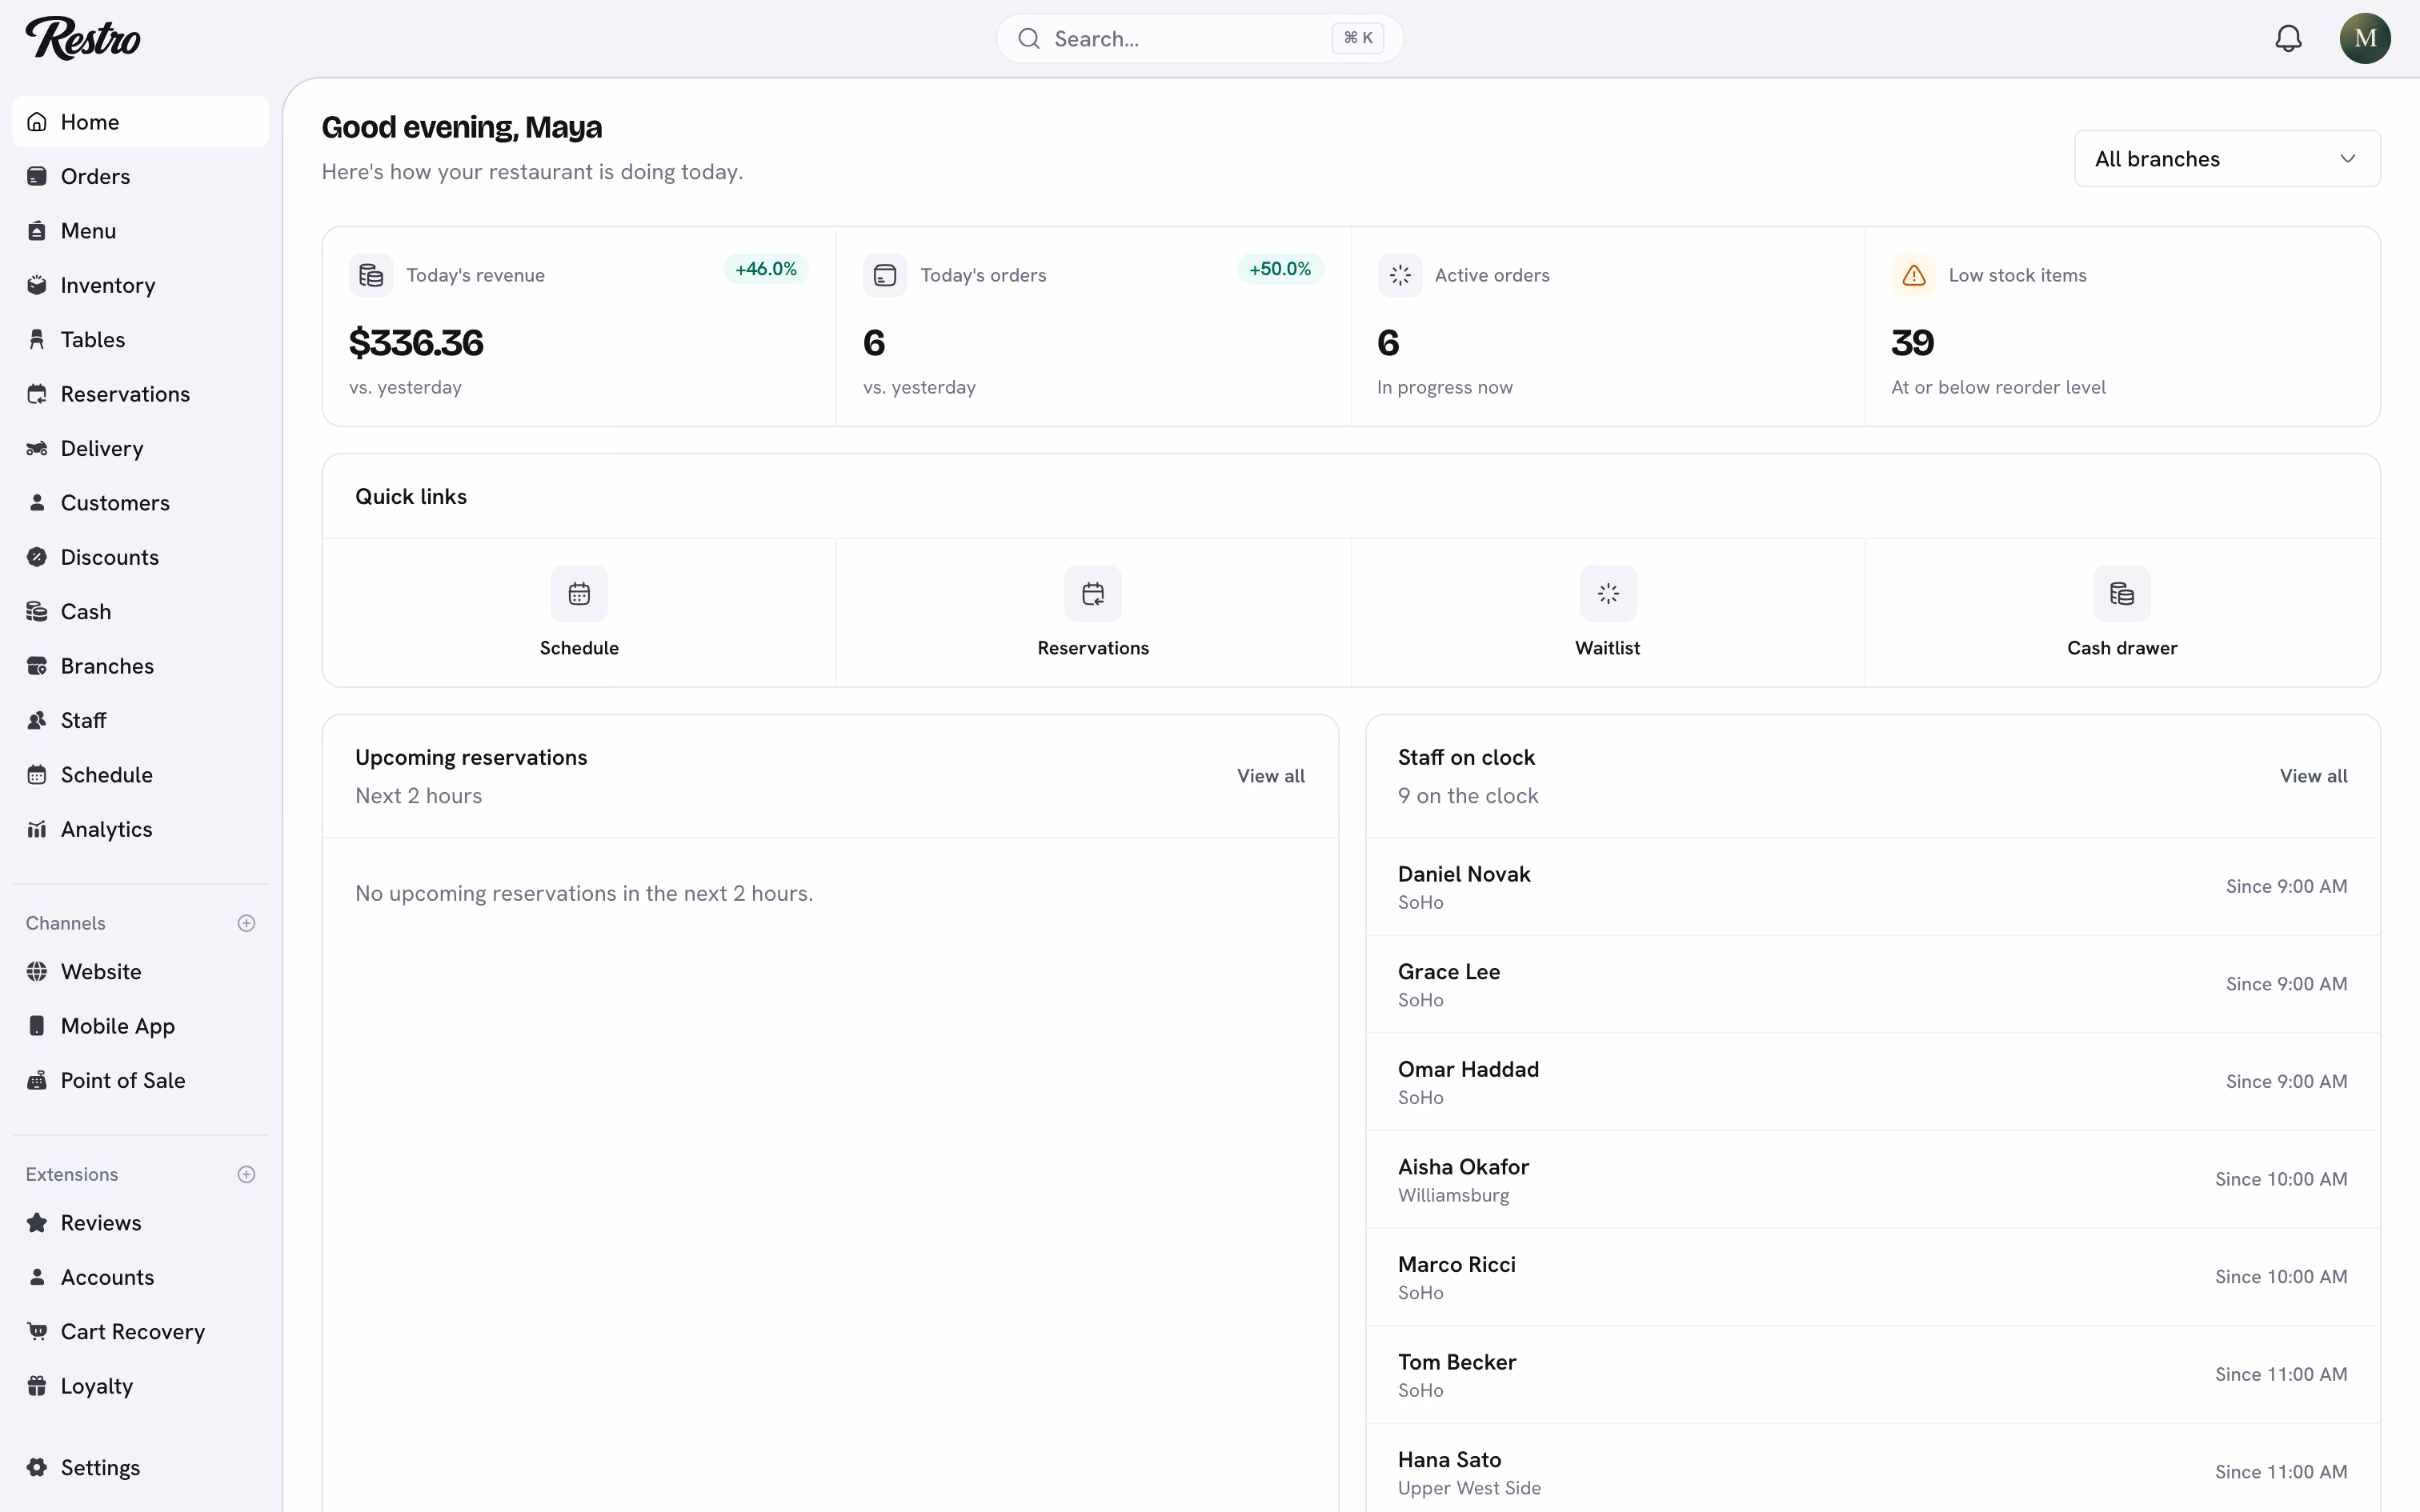This screenshot has width=2420, height=1512.
Task: Click the 9 on the clock text
Action: 1468,796
